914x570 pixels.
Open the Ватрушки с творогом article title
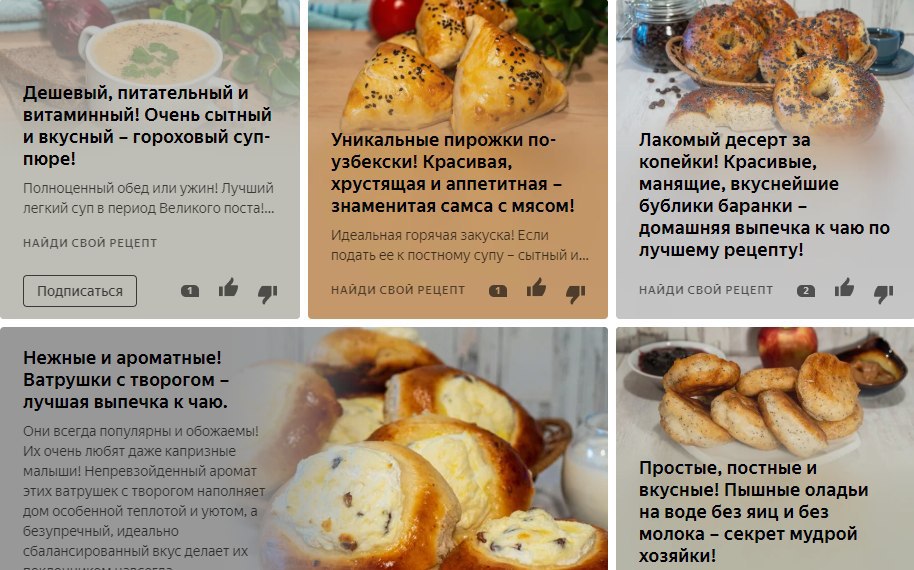point(125,379)
